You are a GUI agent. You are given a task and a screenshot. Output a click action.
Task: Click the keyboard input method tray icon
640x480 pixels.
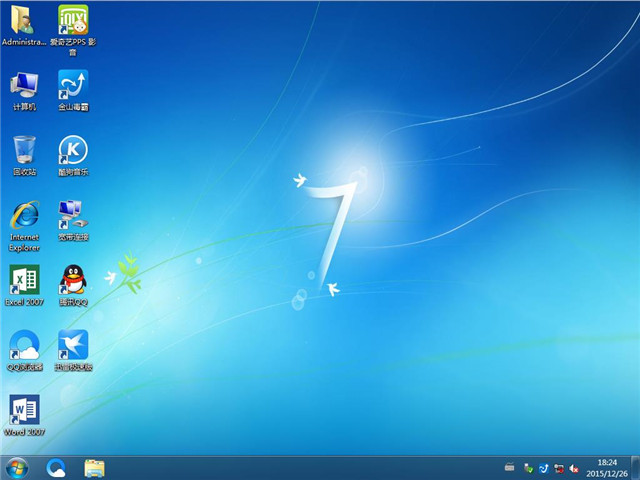509,467
